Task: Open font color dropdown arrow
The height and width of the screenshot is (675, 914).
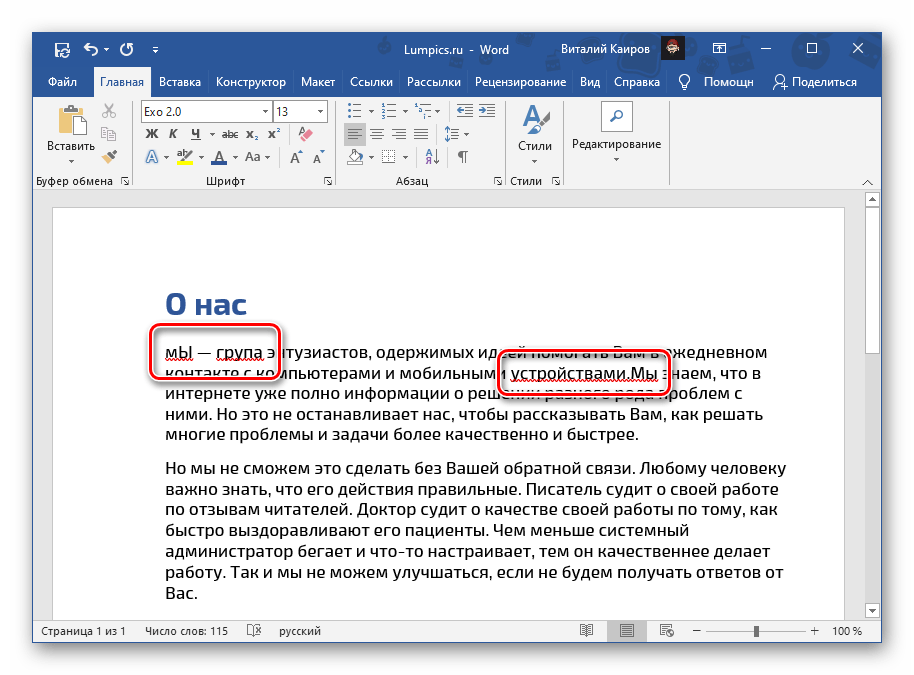Action: 235,157
